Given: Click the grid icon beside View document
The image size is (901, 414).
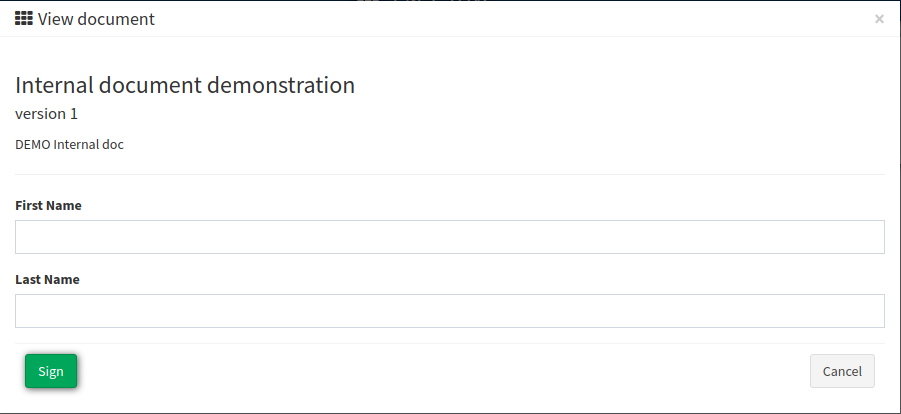Looking at the screenshot, I should [24, 18].
